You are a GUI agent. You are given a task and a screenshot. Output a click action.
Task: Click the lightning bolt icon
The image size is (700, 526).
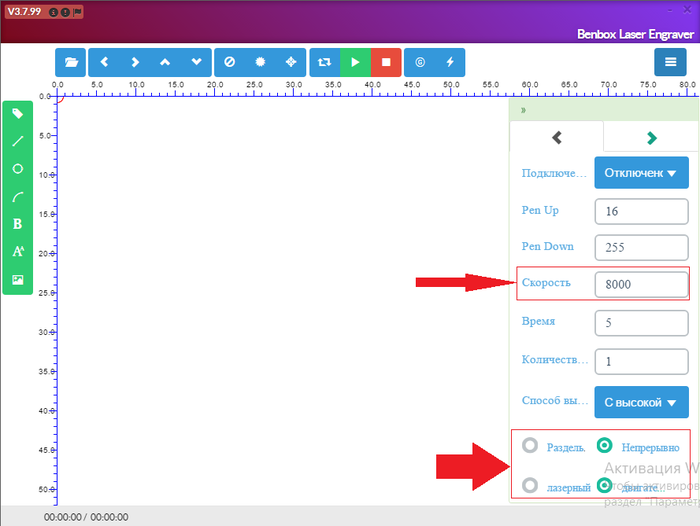[x=449, y=62]
